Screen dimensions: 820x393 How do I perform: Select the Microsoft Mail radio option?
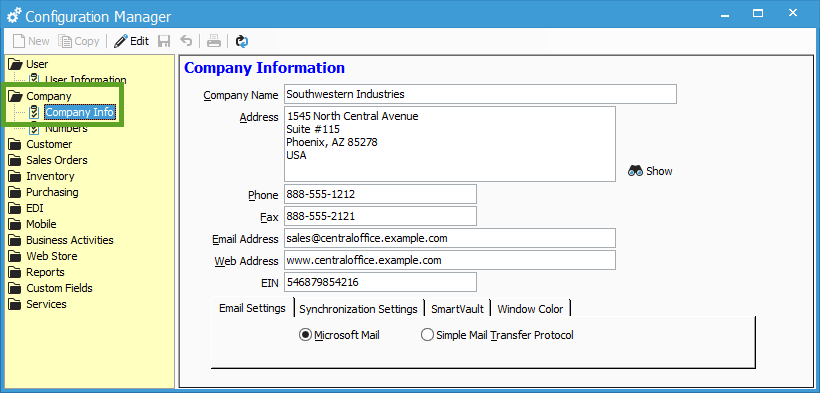tap(339, 335)
